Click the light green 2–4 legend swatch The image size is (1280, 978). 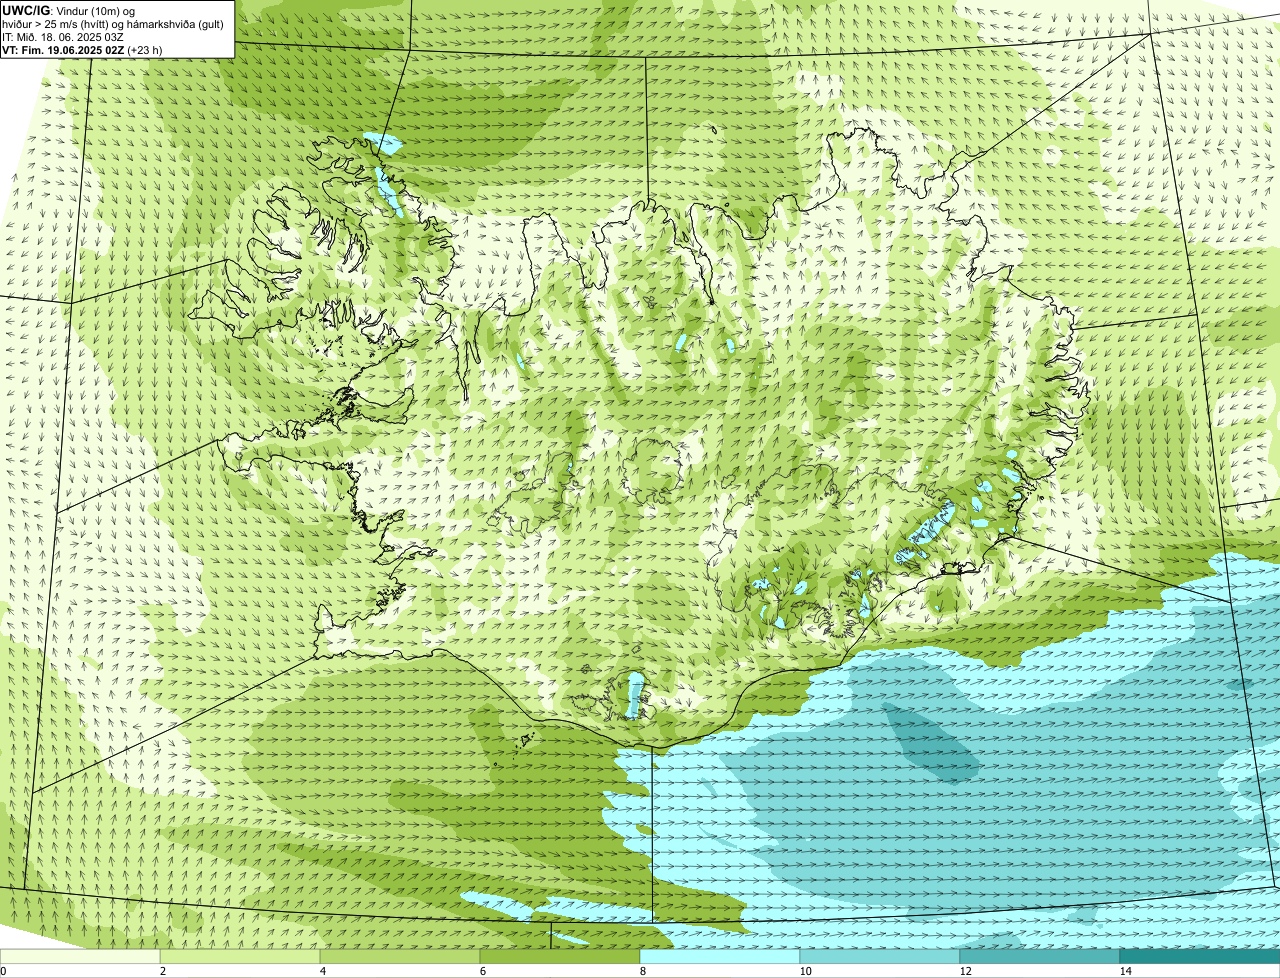pyautogui.click(x=240, y=956)
